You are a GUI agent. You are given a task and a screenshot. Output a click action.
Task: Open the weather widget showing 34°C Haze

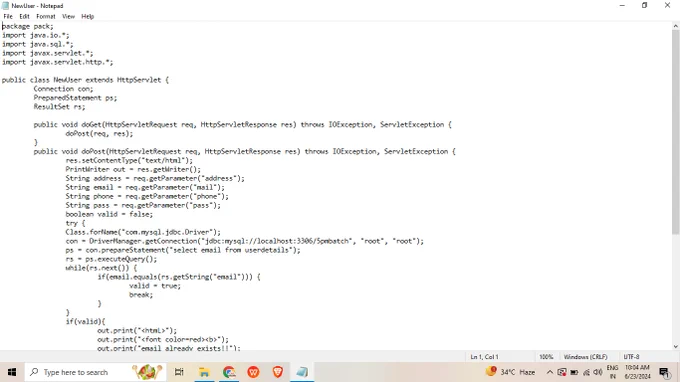(511, 372)
